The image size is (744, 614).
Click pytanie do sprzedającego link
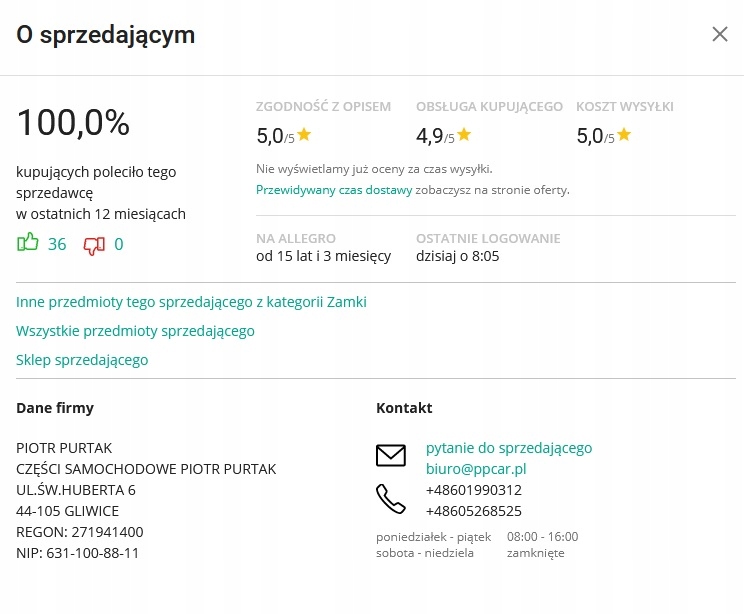pyautogui.click(x=509, y=447)
